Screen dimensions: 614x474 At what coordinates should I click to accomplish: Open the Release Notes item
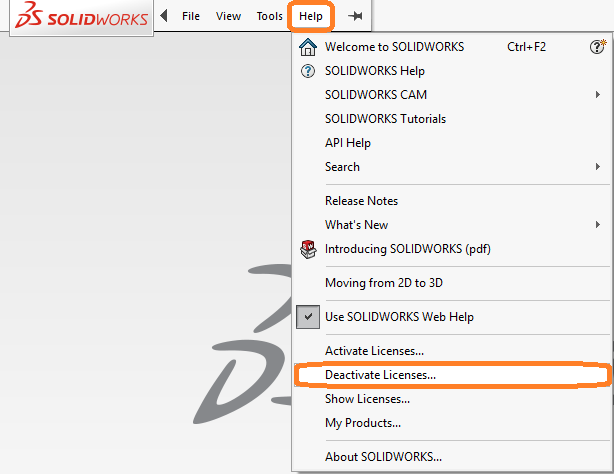tap(361, 201)
